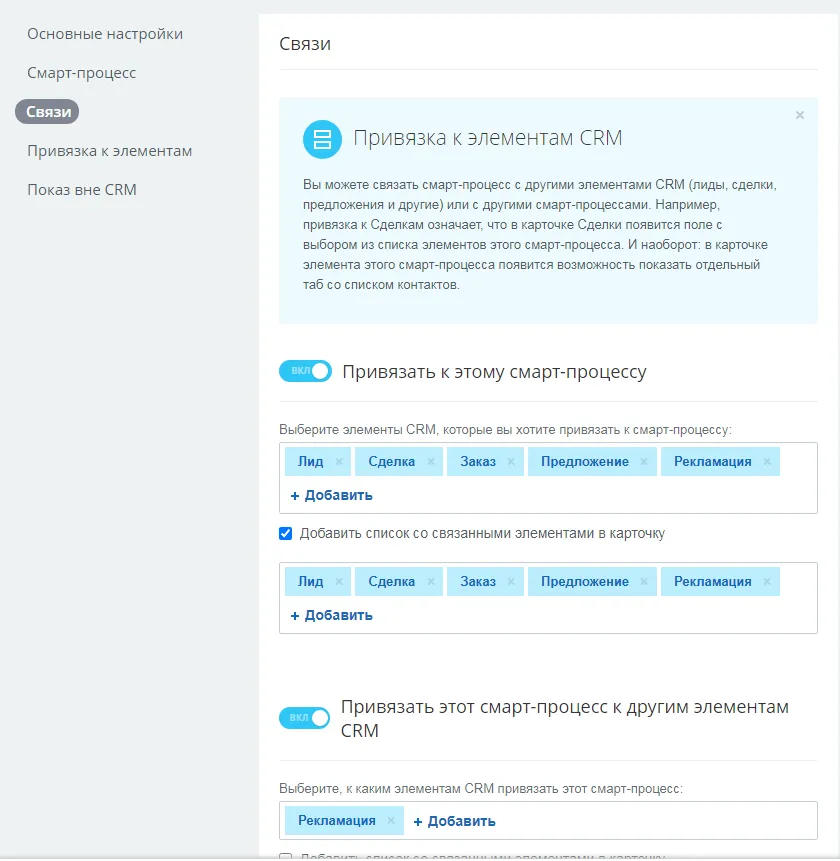Dismiss the "Привязка к элементам CRM" info banner
Image resolution: width=840 pixels, height=861 pixels.
tap(800, 115)
